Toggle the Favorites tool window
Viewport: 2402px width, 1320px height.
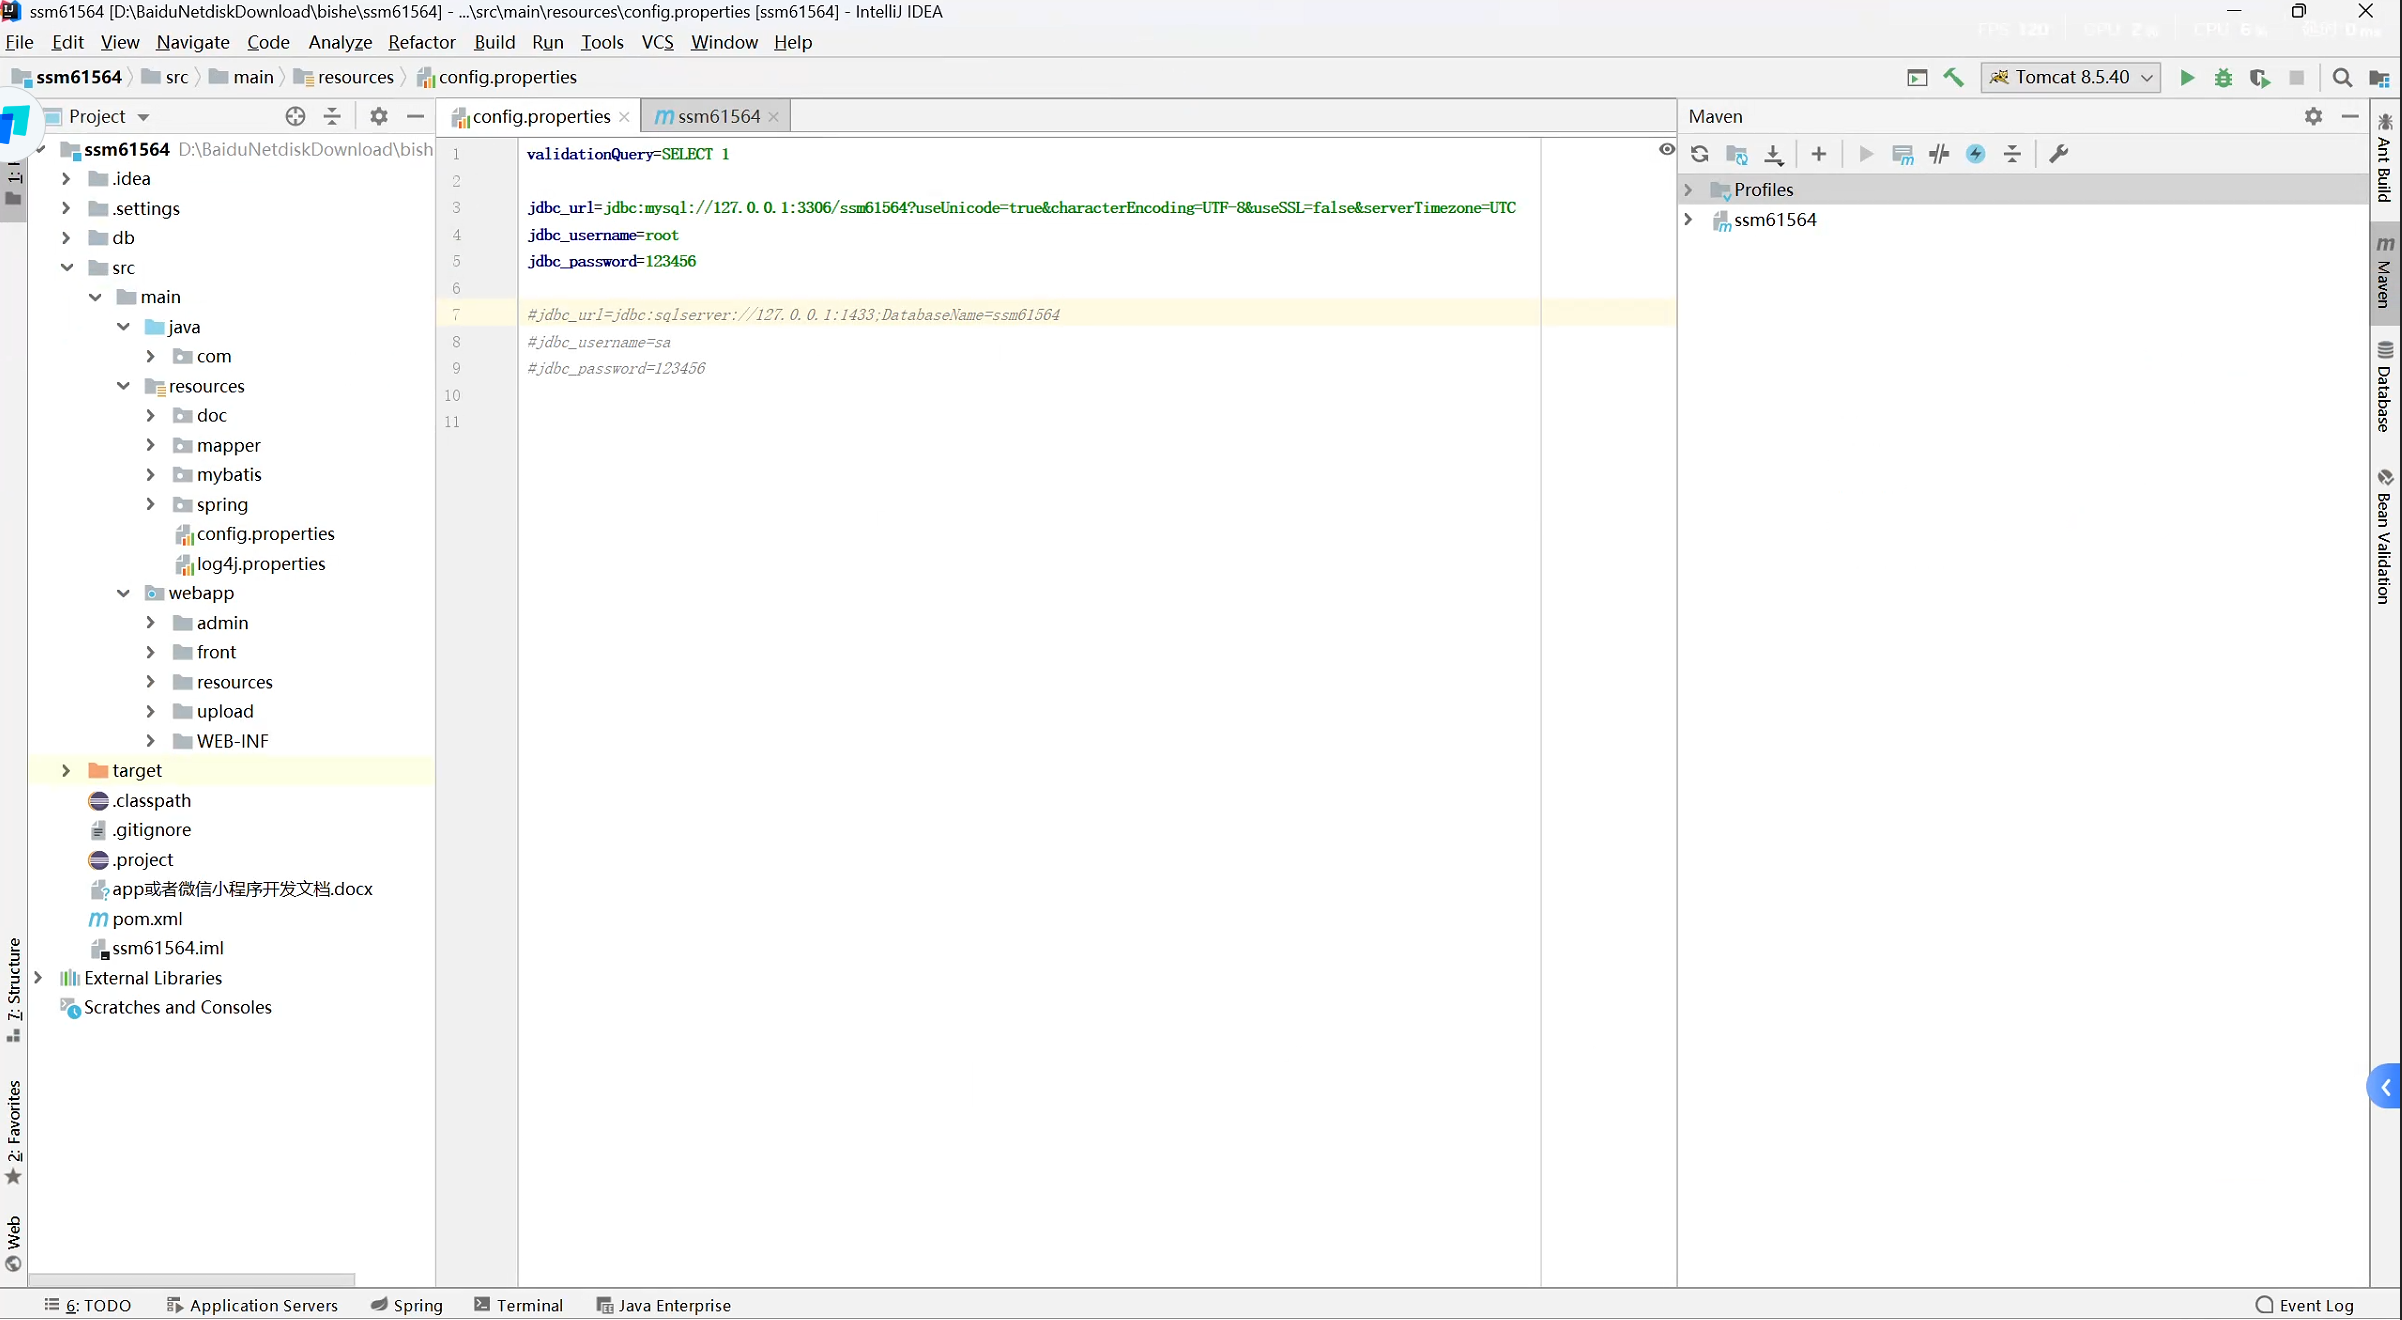(14, 1132)
